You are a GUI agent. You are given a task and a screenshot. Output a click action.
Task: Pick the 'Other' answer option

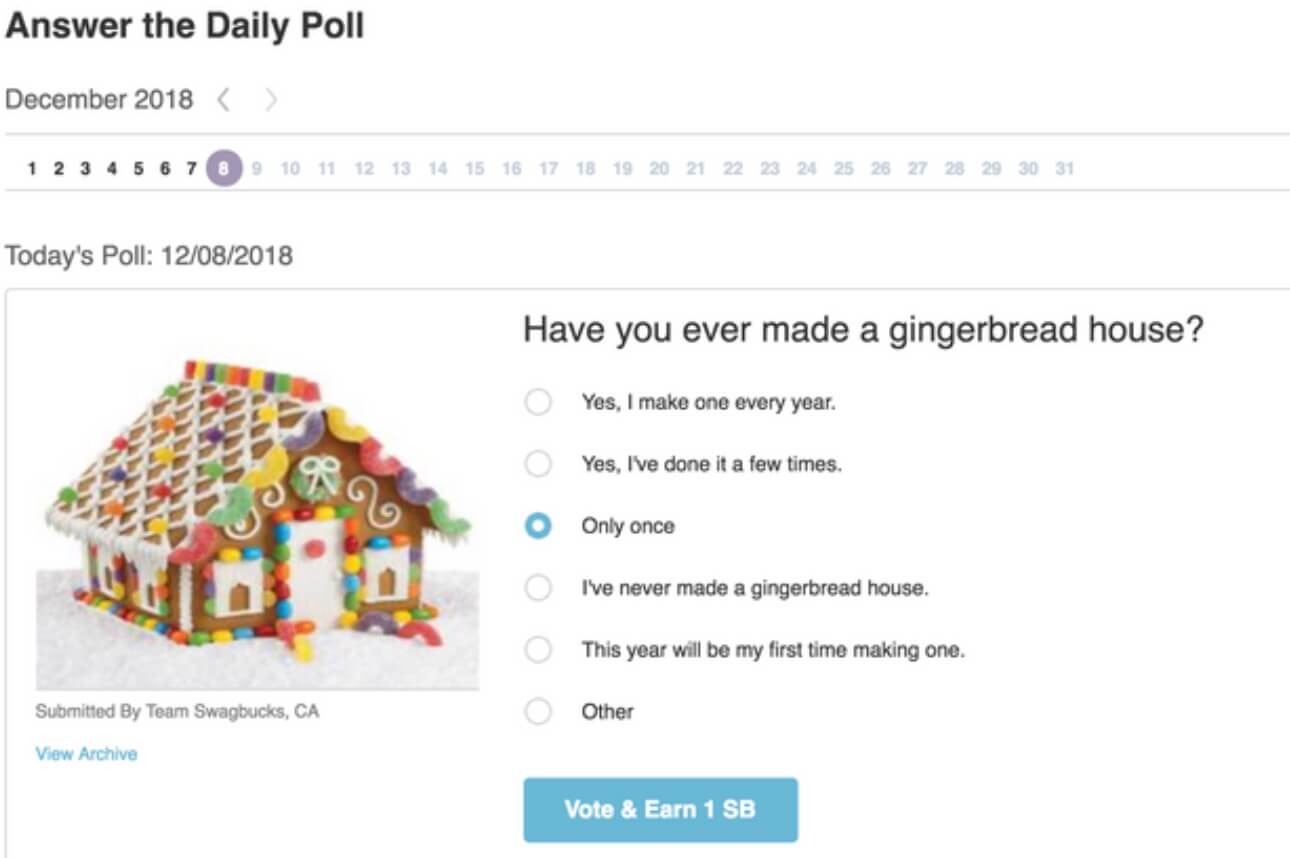(x=540, y=711)
